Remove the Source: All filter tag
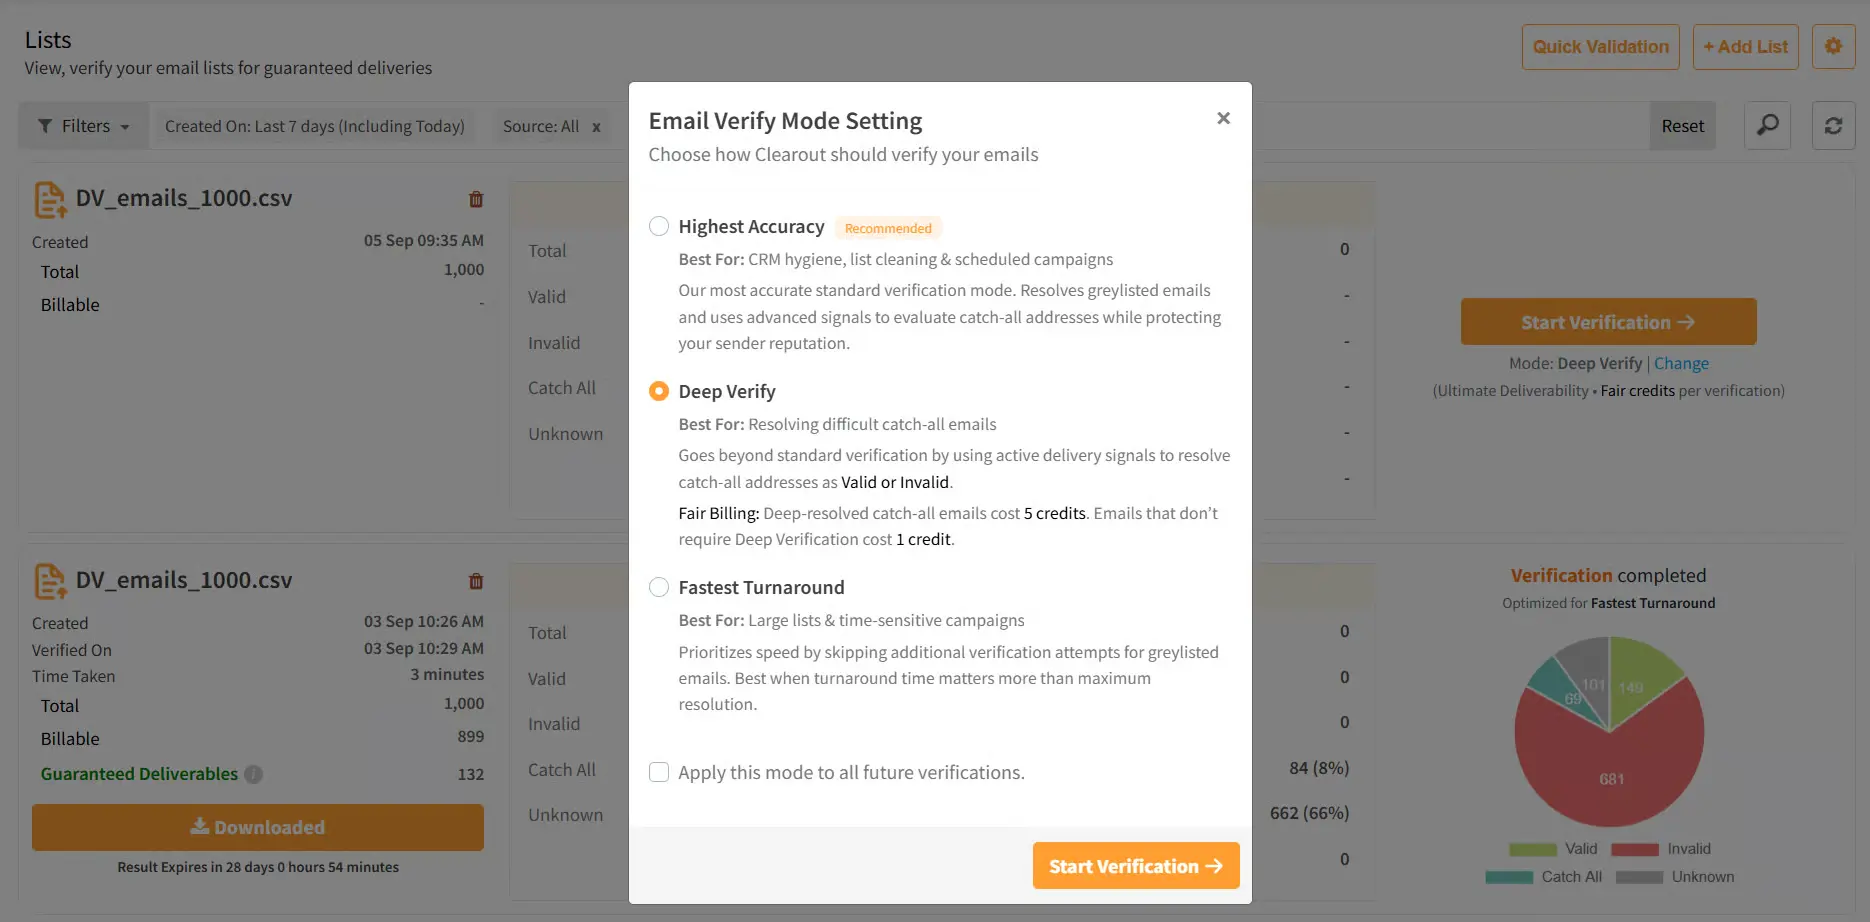Screen dimensions: 1870x922 pyautogui.click(x=596, y=127)
